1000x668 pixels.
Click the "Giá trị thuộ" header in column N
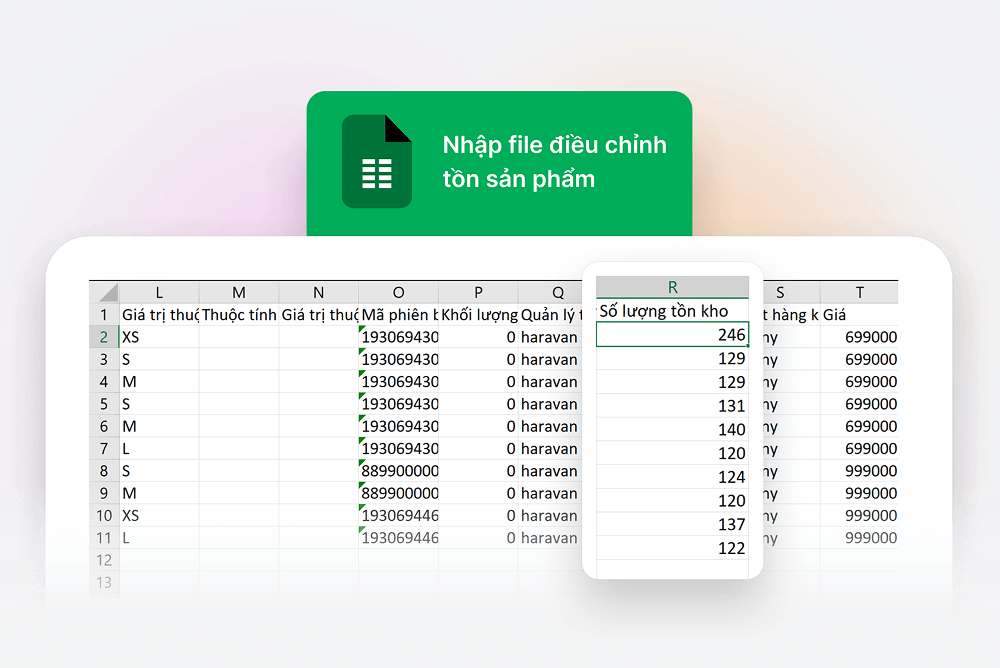[x=318, y=315]
